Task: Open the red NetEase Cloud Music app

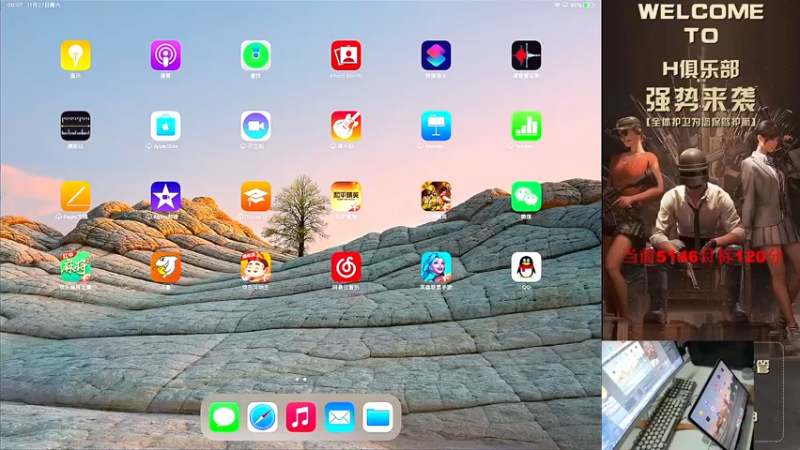Action: click(x=346, y=266)
